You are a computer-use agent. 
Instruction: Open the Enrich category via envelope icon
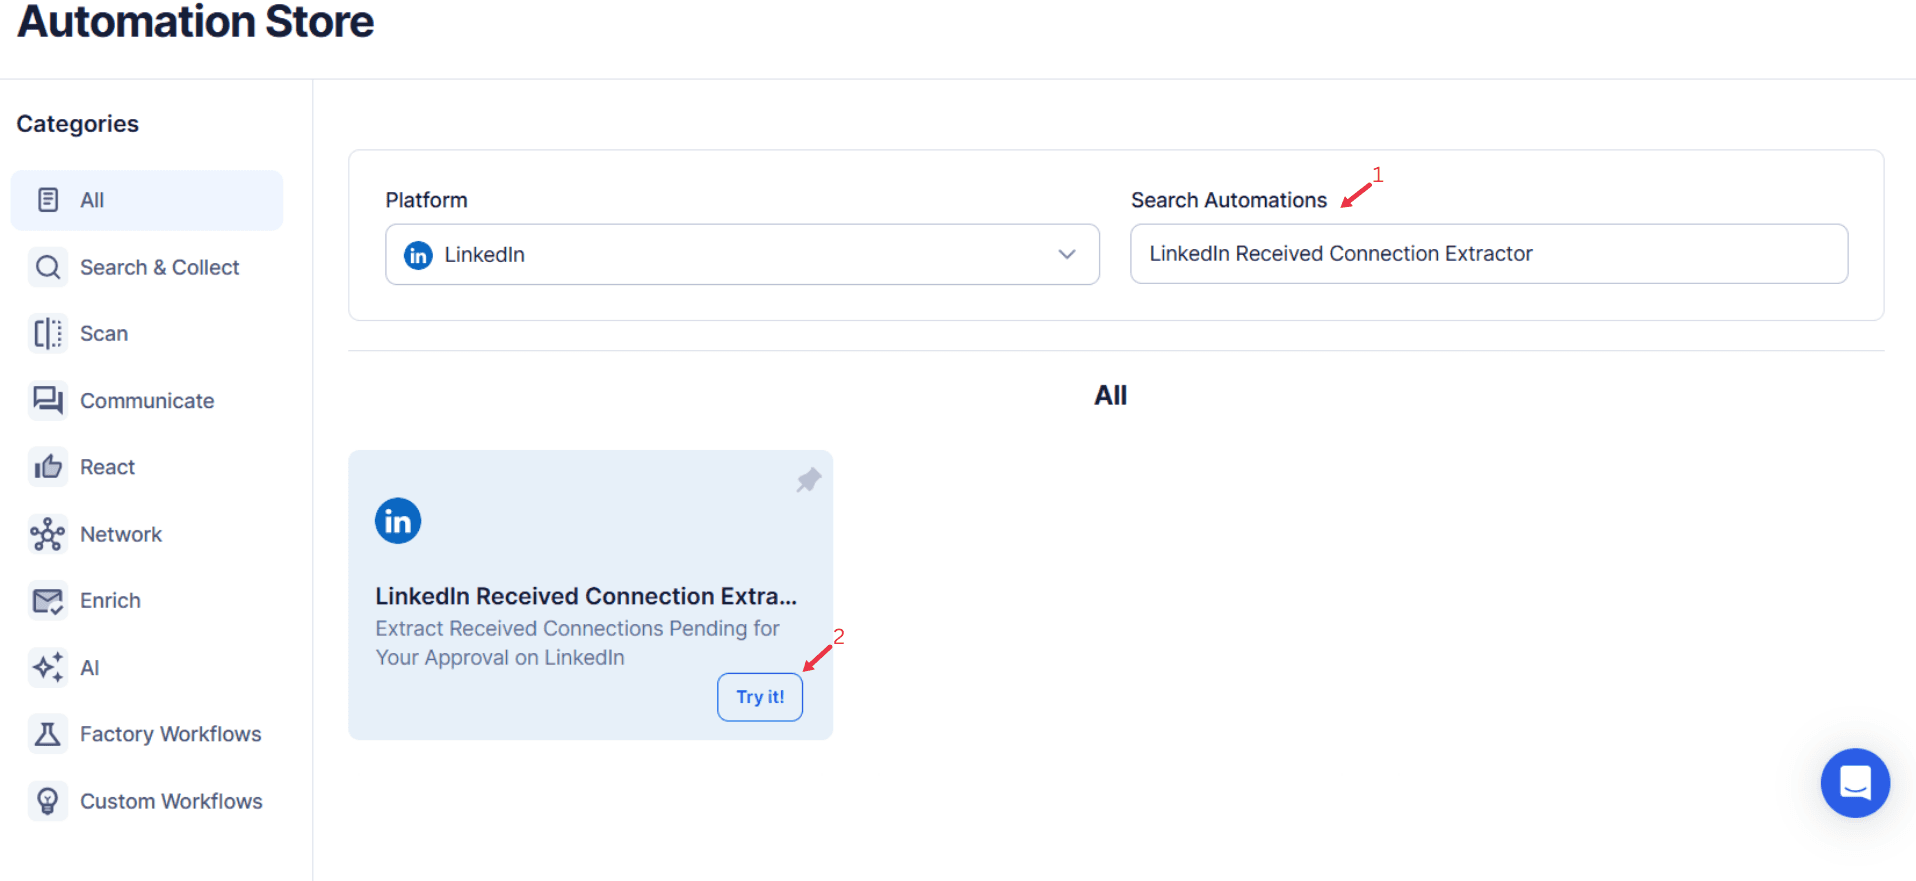[x=47, y=600]
